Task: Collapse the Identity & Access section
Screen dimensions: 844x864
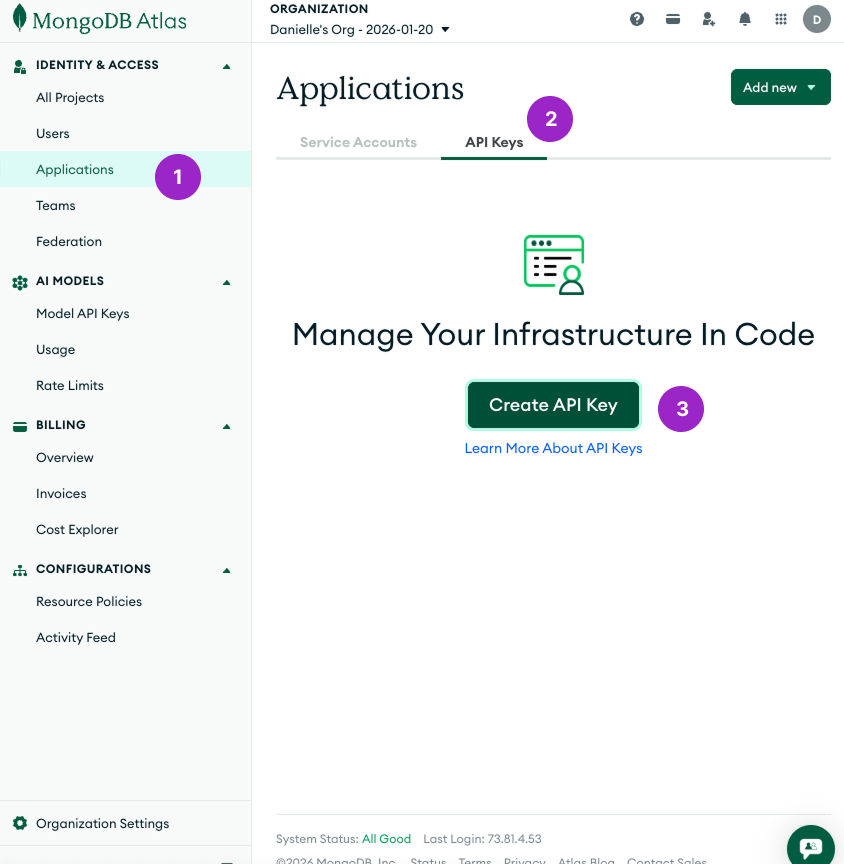Action: point(226,66)
